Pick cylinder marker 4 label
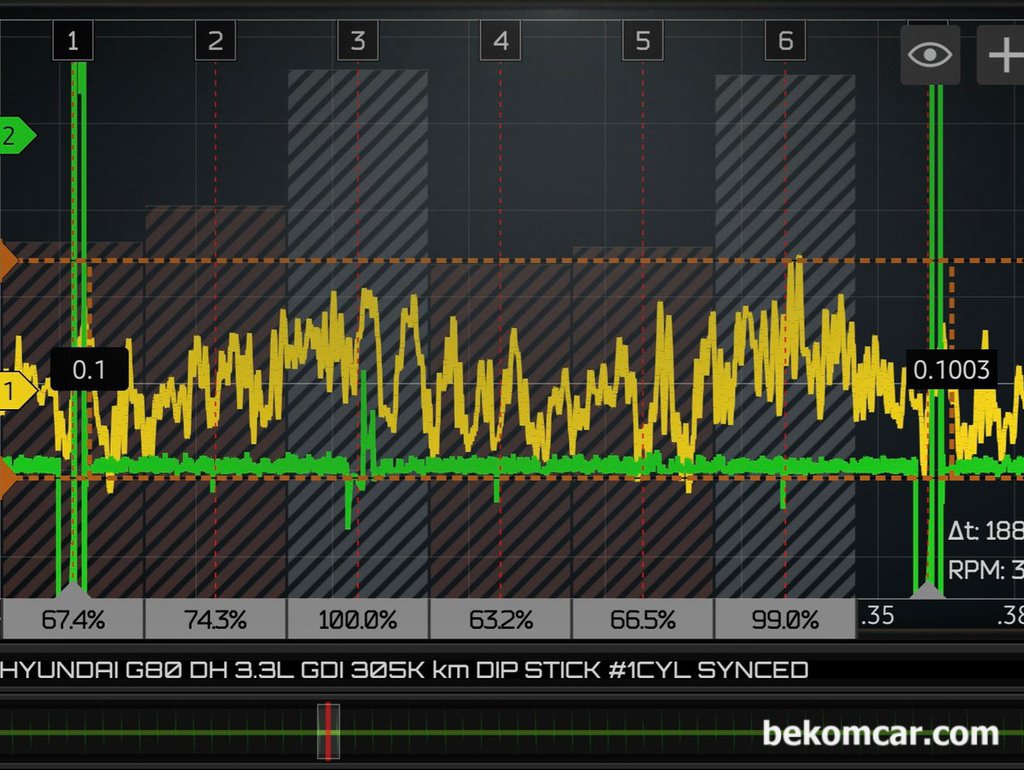Screen dimensions: 1024x770 (x=500, y=41)
